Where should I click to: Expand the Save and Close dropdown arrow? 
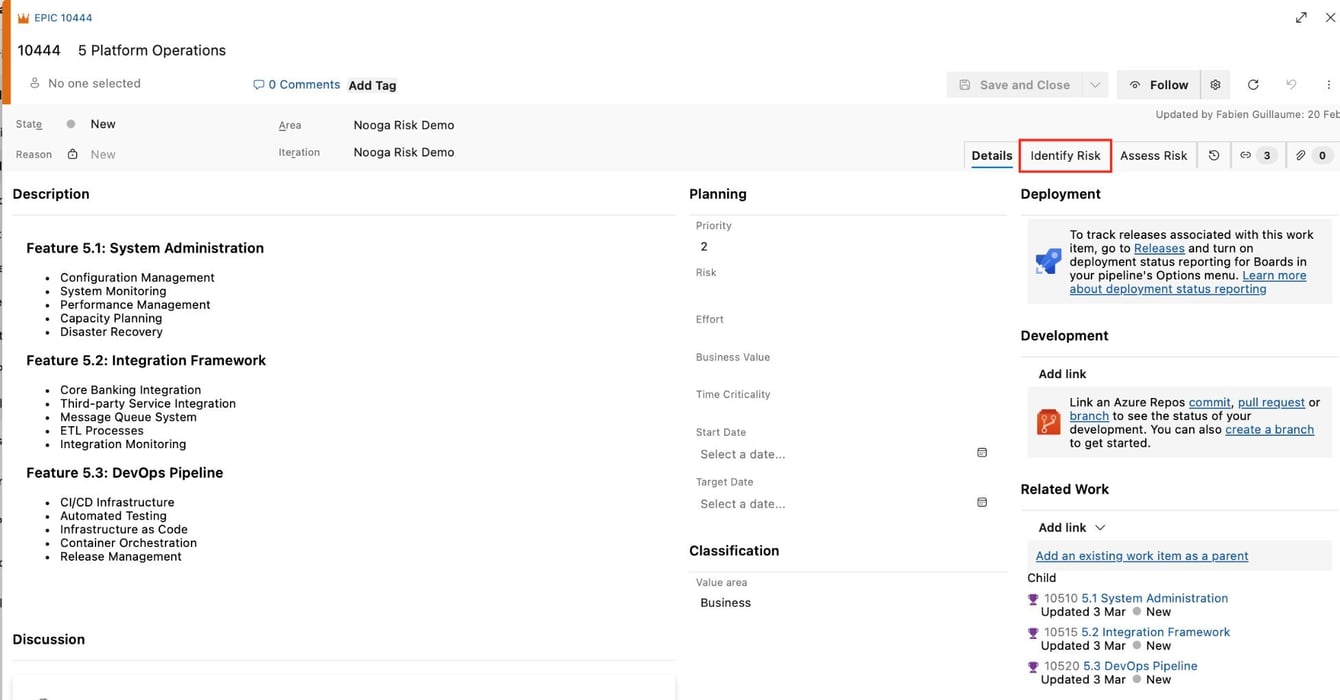pyautogui.click(x=1095, y=85)
